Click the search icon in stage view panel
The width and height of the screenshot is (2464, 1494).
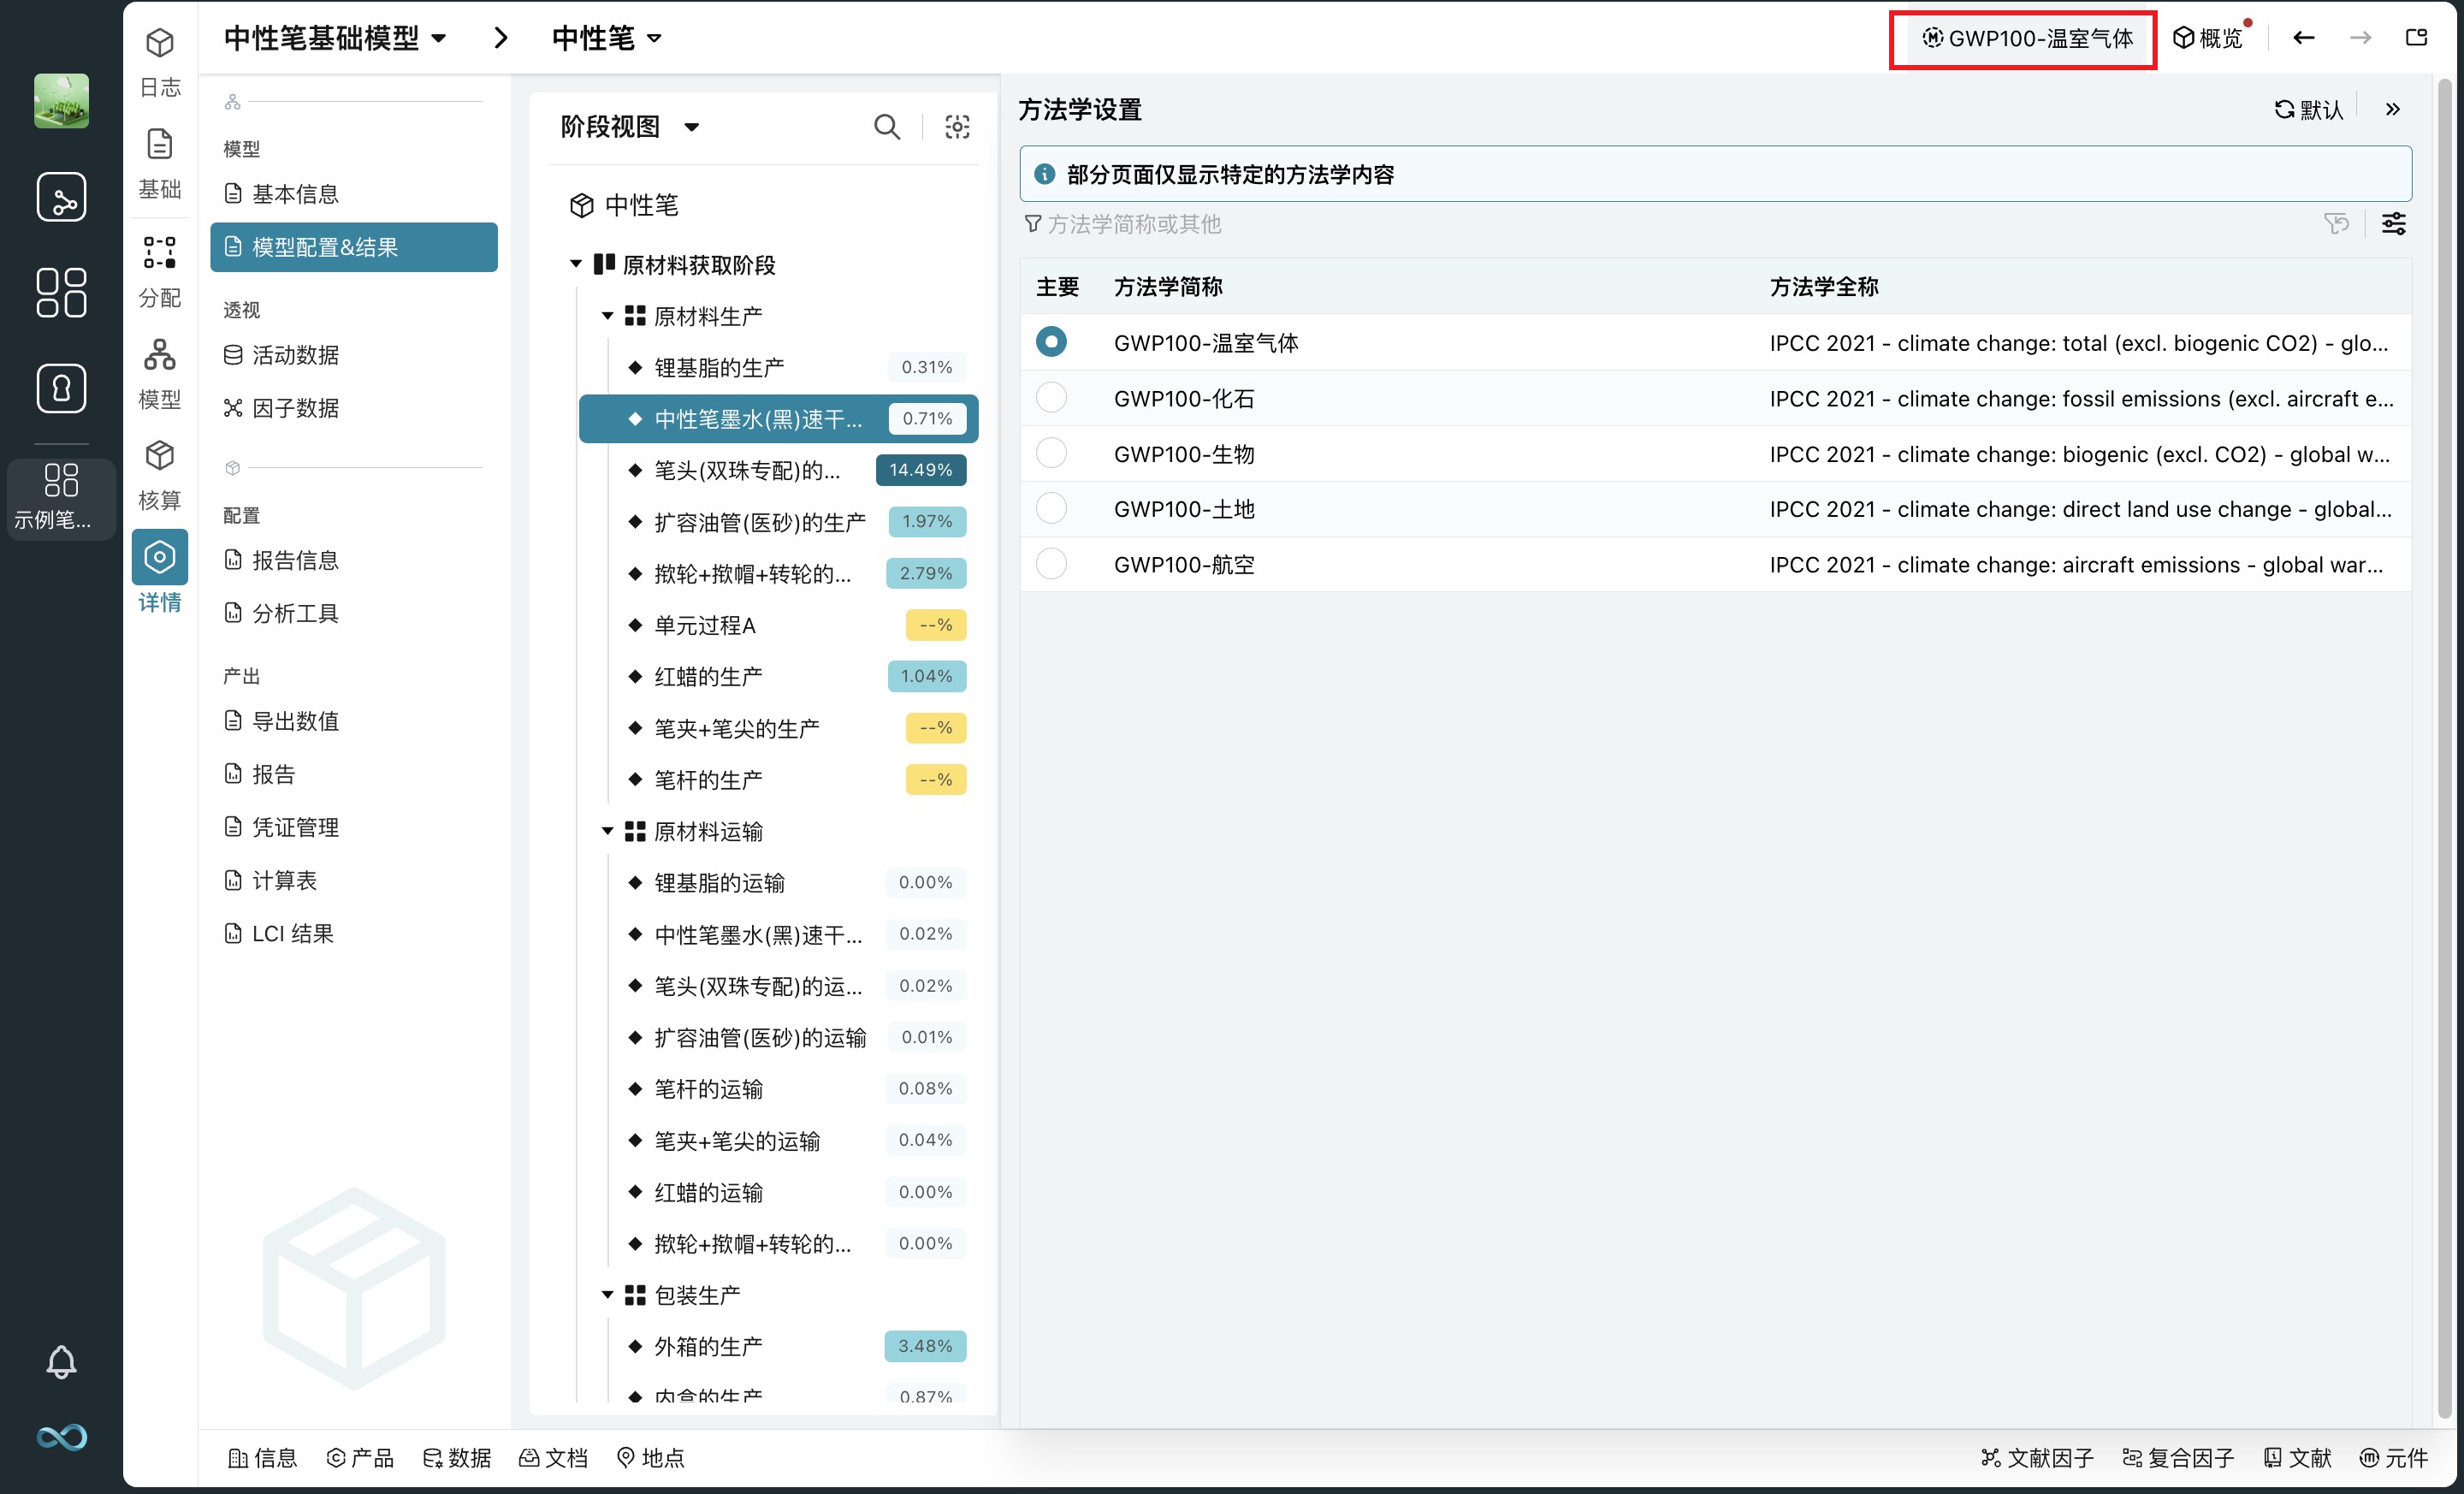pyautogui.click(x=886, y=127)
